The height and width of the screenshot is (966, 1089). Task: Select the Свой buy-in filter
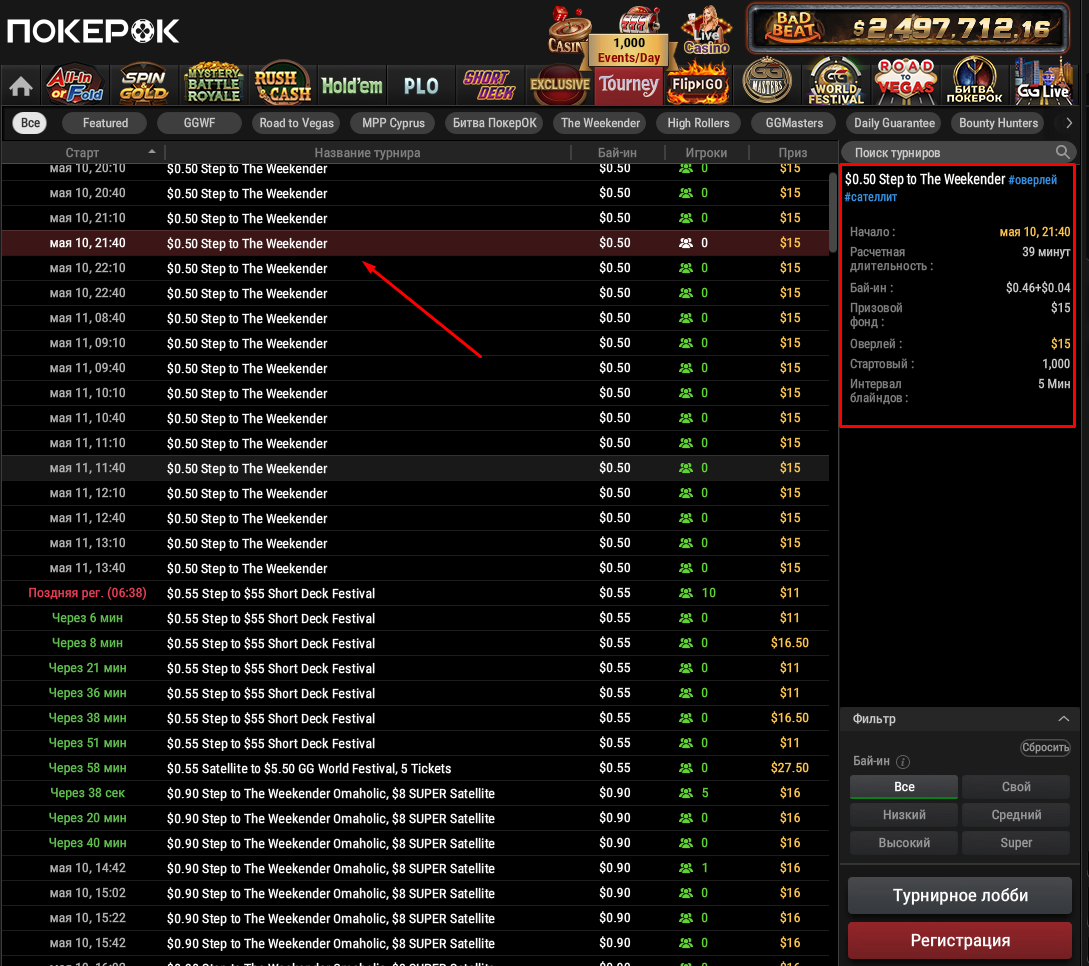pos(1015,787)
